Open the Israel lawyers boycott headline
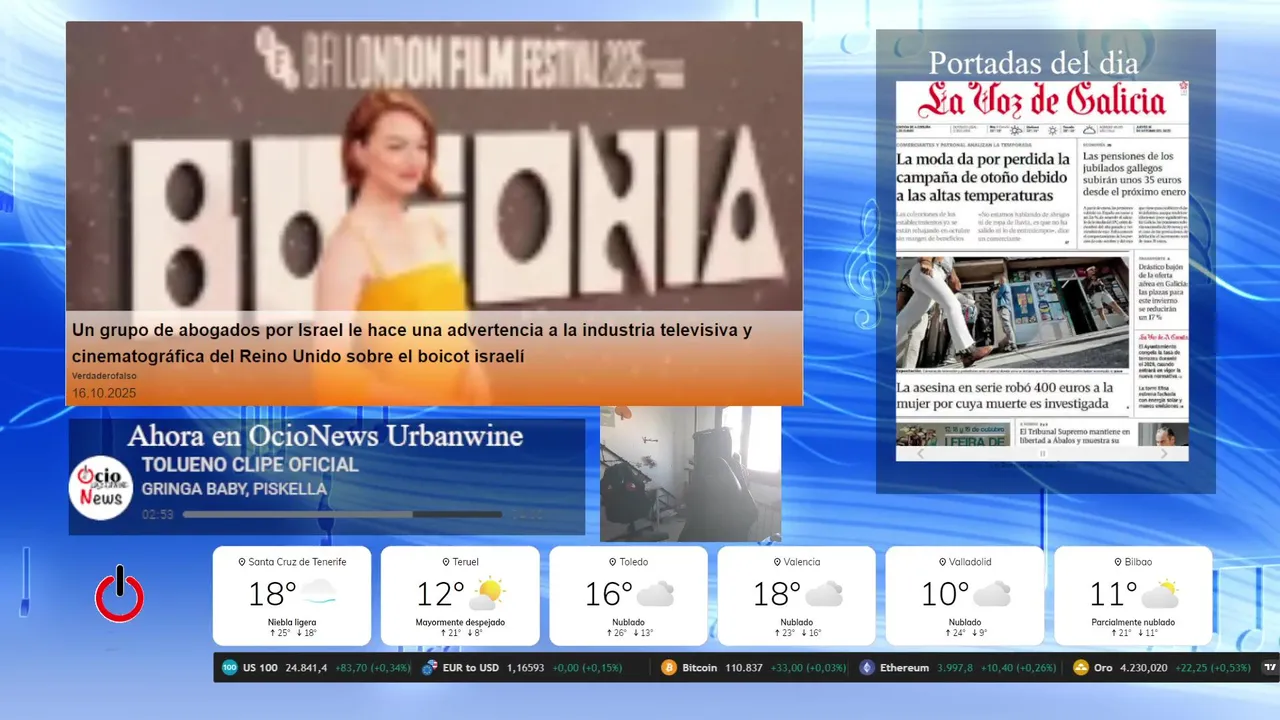The image size is (1280, 720). (x=412, y=343)
